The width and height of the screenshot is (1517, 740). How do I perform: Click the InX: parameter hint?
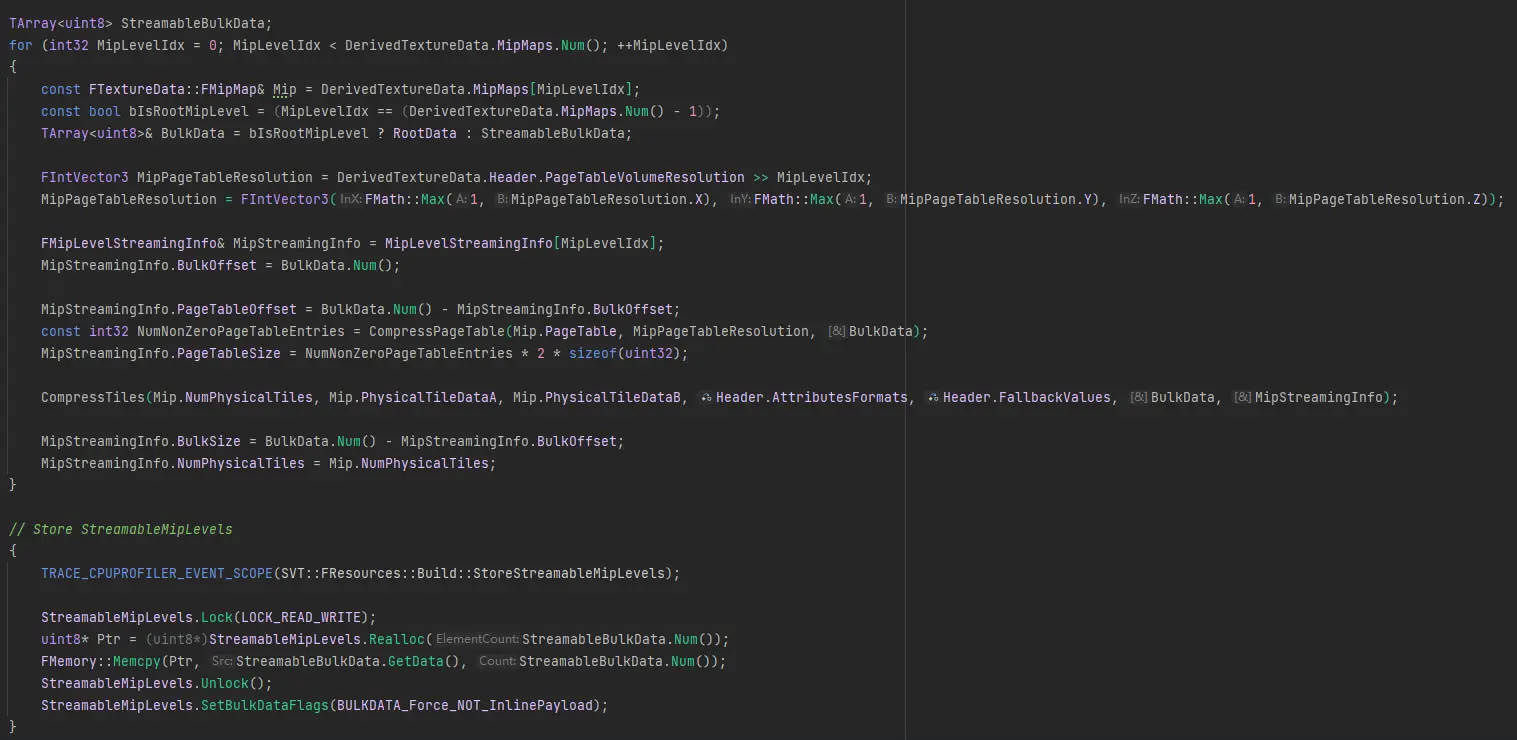[350, 200]
